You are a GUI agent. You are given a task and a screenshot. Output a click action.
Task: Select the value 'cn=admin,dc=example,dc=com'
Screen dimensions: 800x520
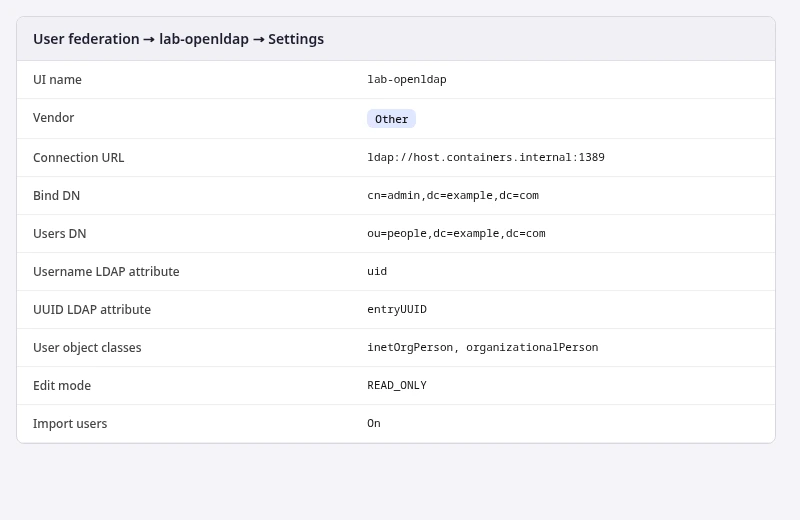click(x=453, y=195)
